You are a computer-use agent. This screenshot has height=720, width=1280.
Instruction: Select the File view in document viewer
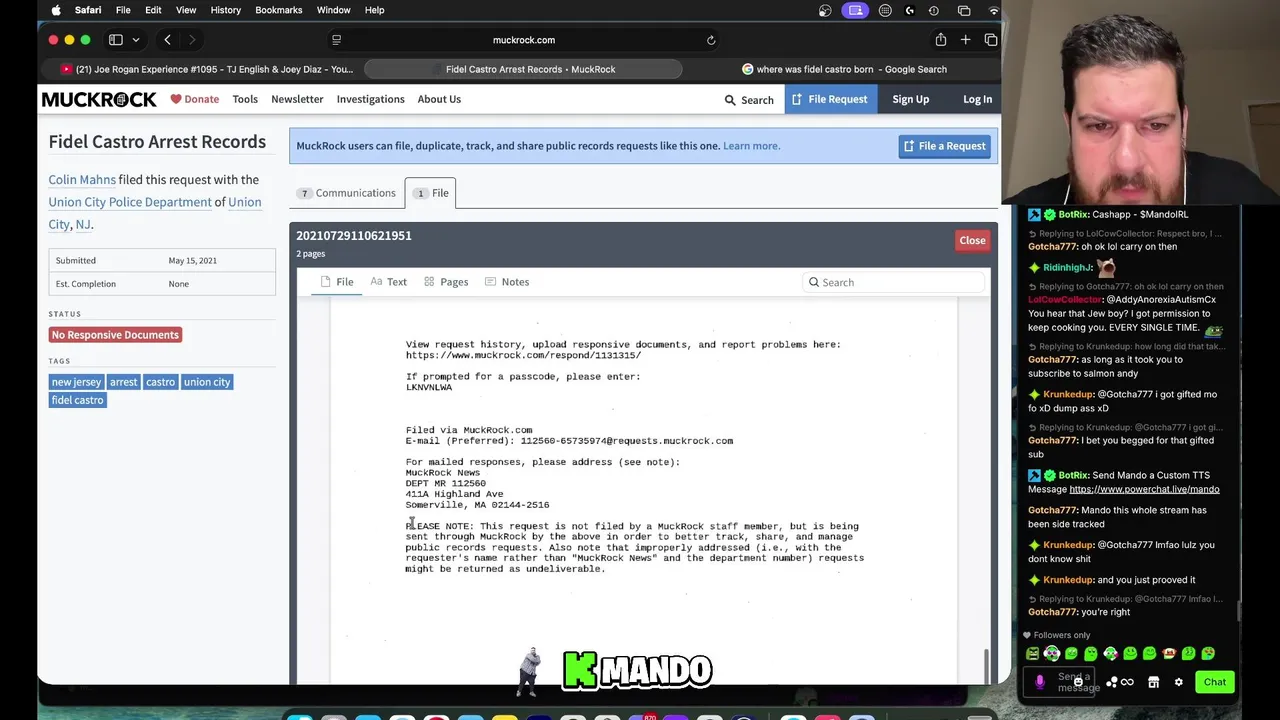pos(336,282)
